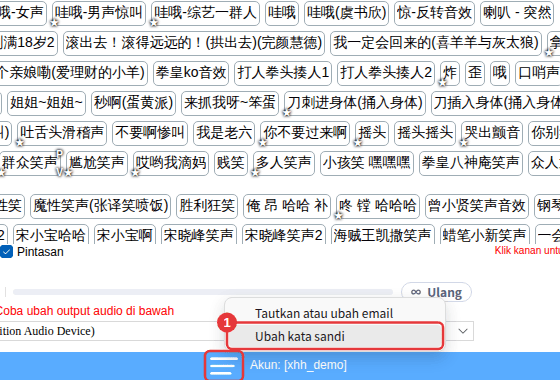
Task: Play the '蜡笔小新笑声' laugh
Action: click(485, 235)
